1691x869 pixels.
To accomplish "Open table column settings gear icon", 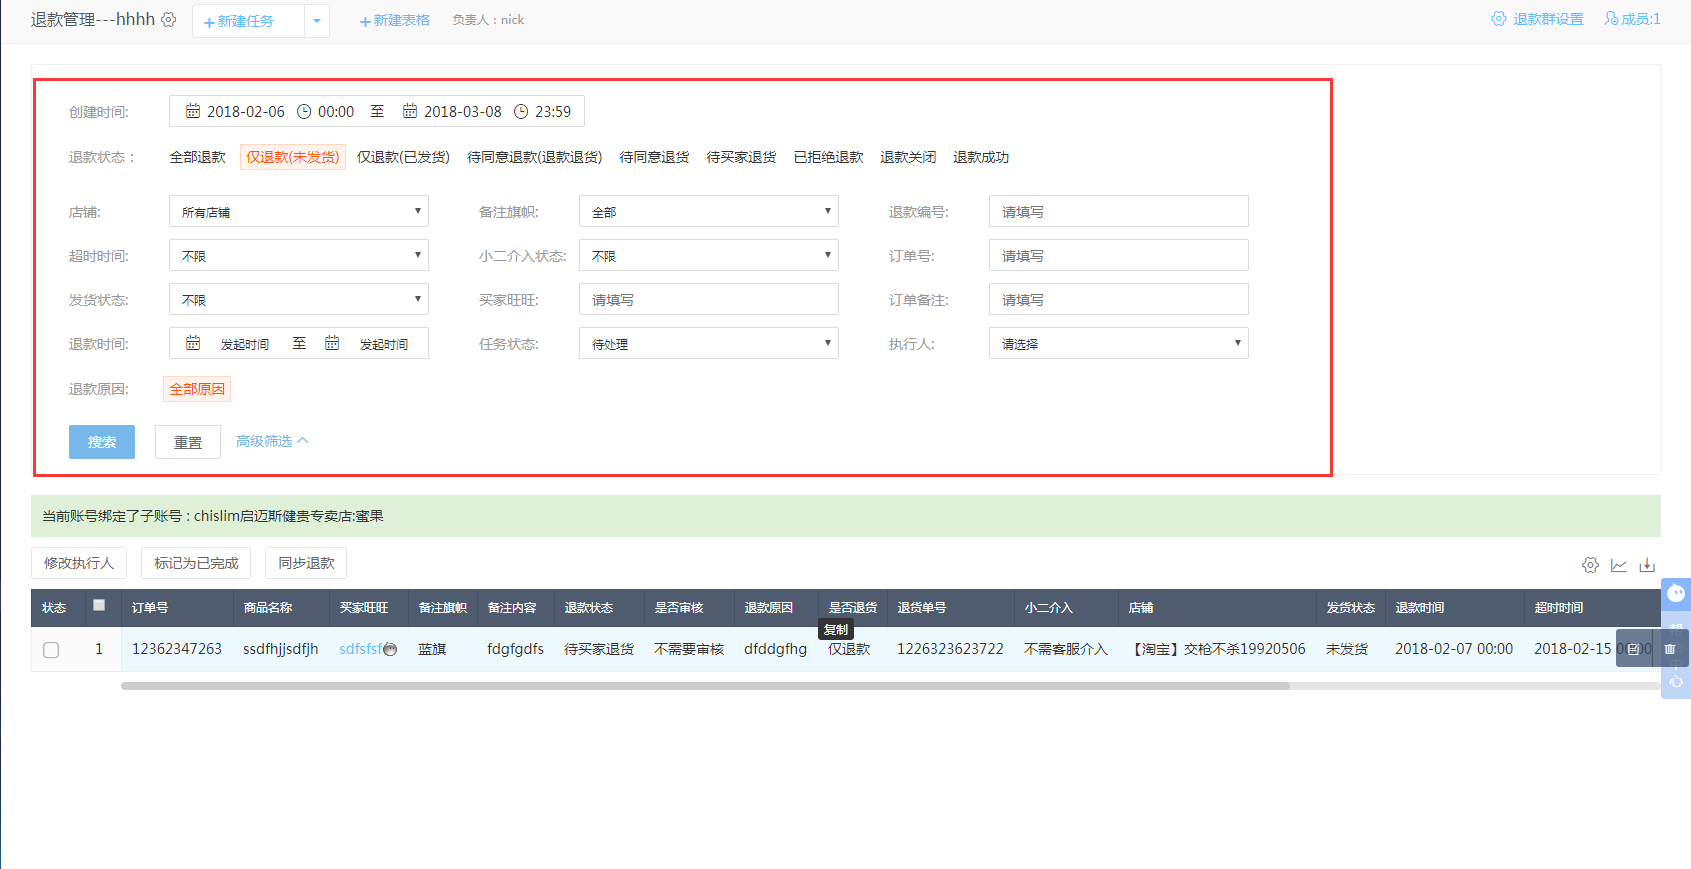I will point(1590,565).
